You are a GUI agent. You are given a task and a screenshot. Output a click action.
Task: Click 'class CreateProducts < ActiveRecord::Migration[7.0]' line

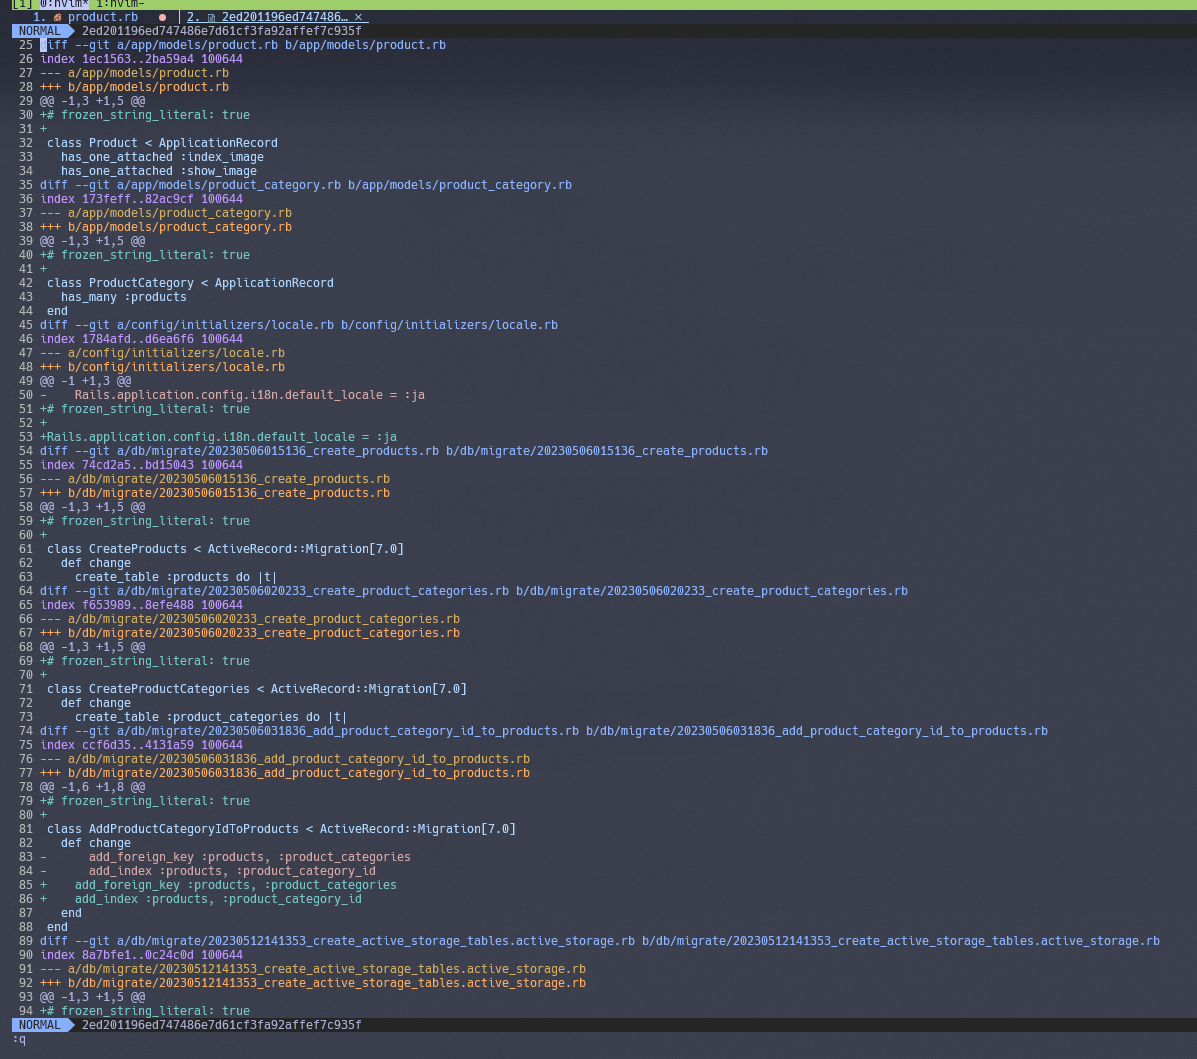point(225,549)
